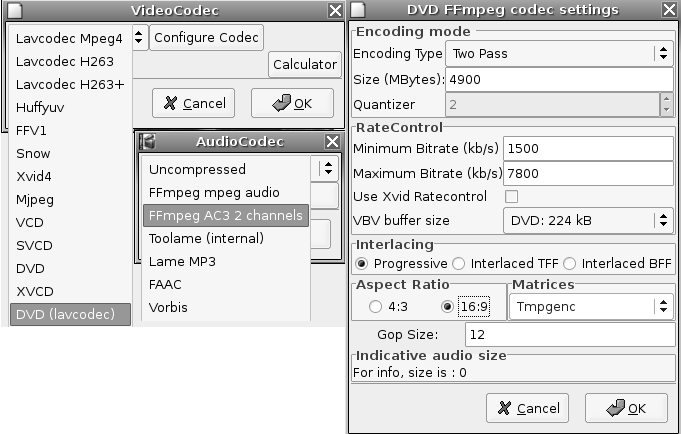681x434 pixels.
Task: Choose Interlaced TFF radio option
Action: tap(459, 264)
